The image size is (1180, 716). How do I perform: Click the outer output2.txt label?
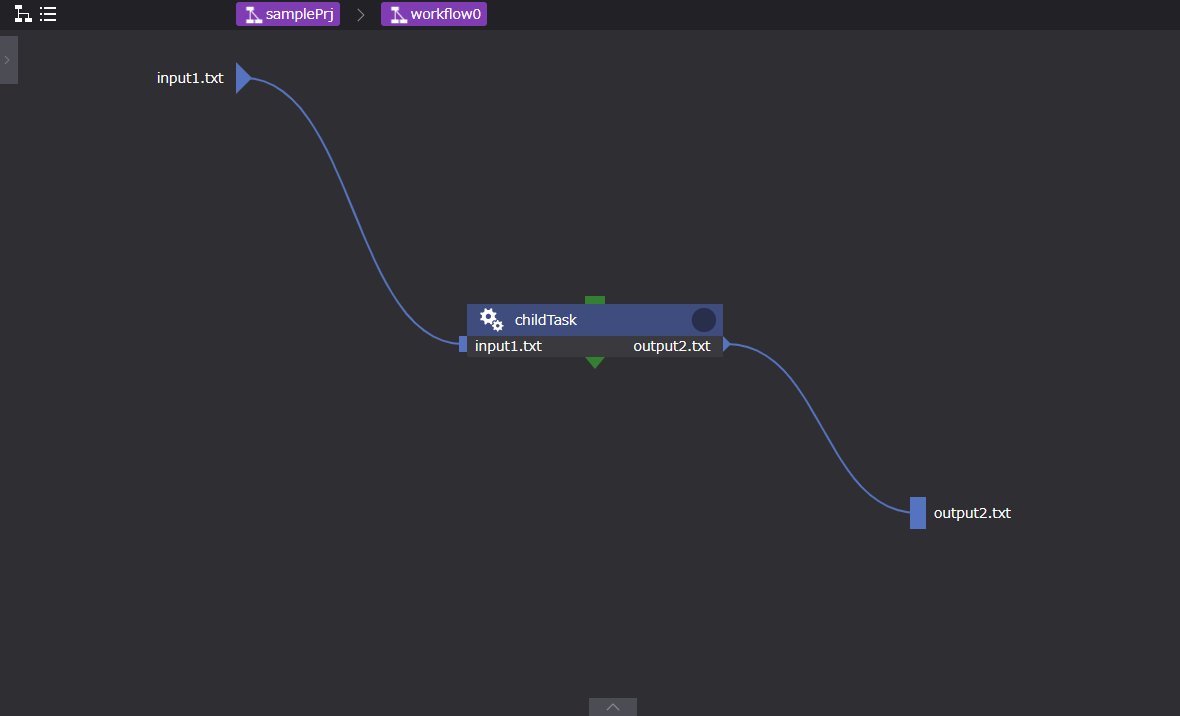[972, 513]
